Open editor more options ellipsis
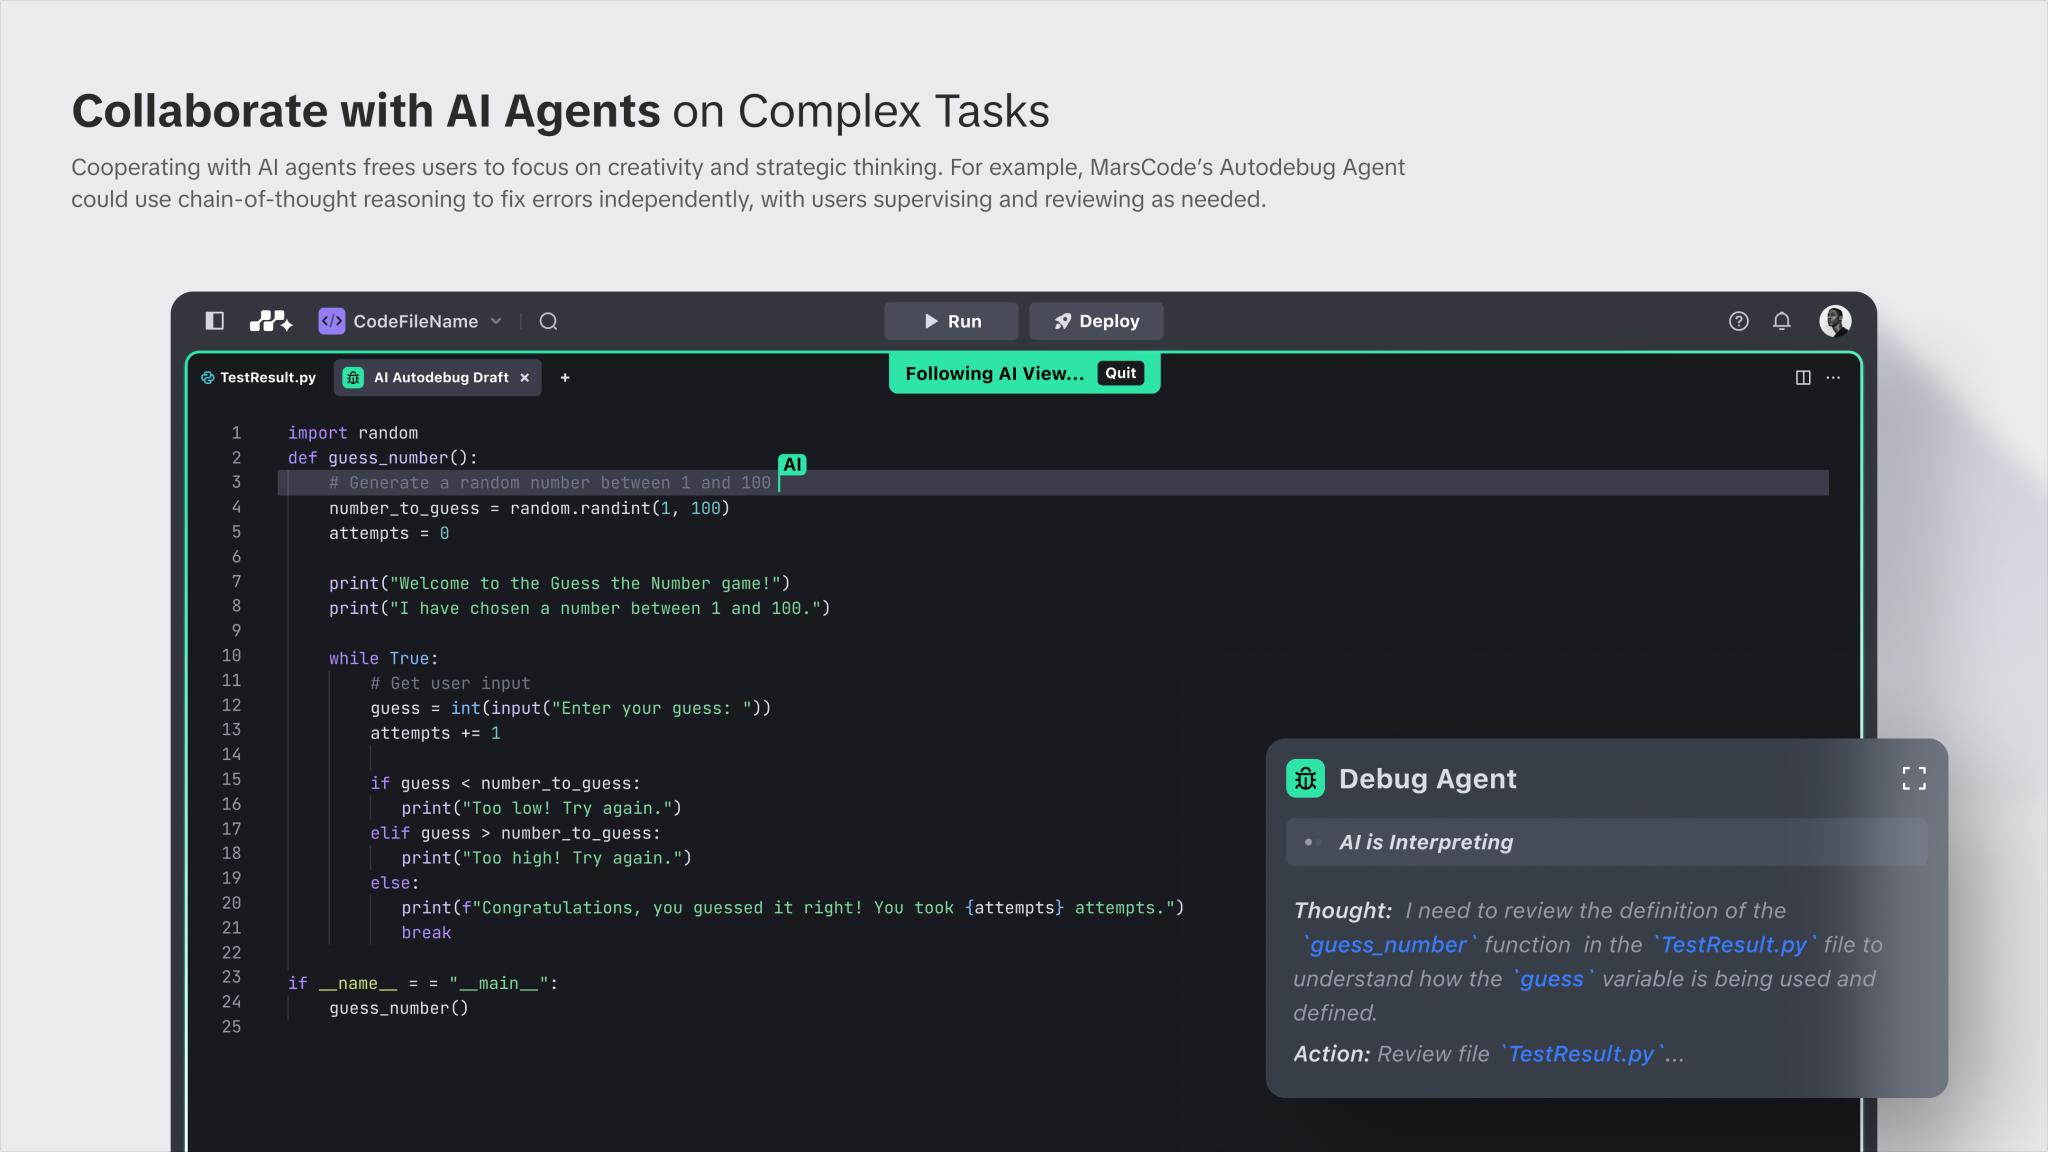This screenshot has height=1152, width=2048. pyautogui.click(x=1833, y=378)
